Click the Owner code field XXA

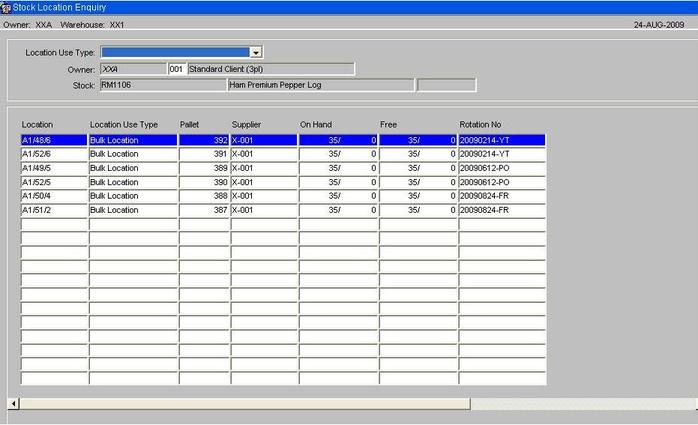(x=134, y=69)
